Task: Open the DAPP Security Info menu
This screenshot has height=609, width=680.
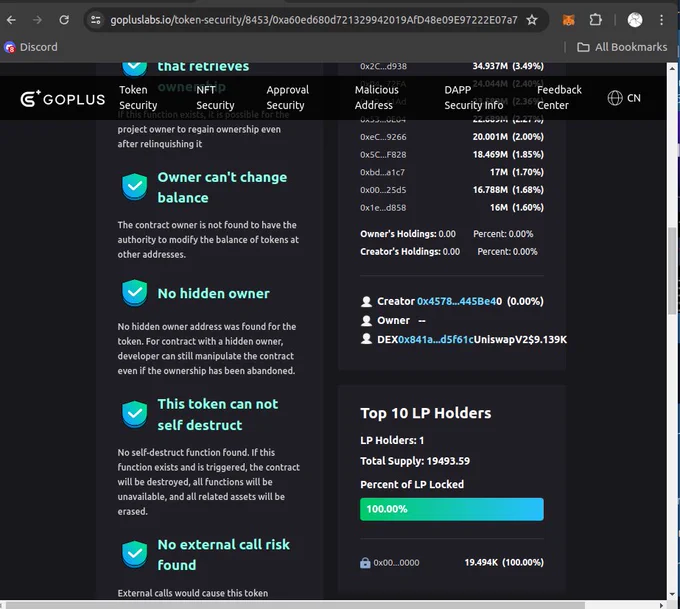Action: [x=474, y=98]
